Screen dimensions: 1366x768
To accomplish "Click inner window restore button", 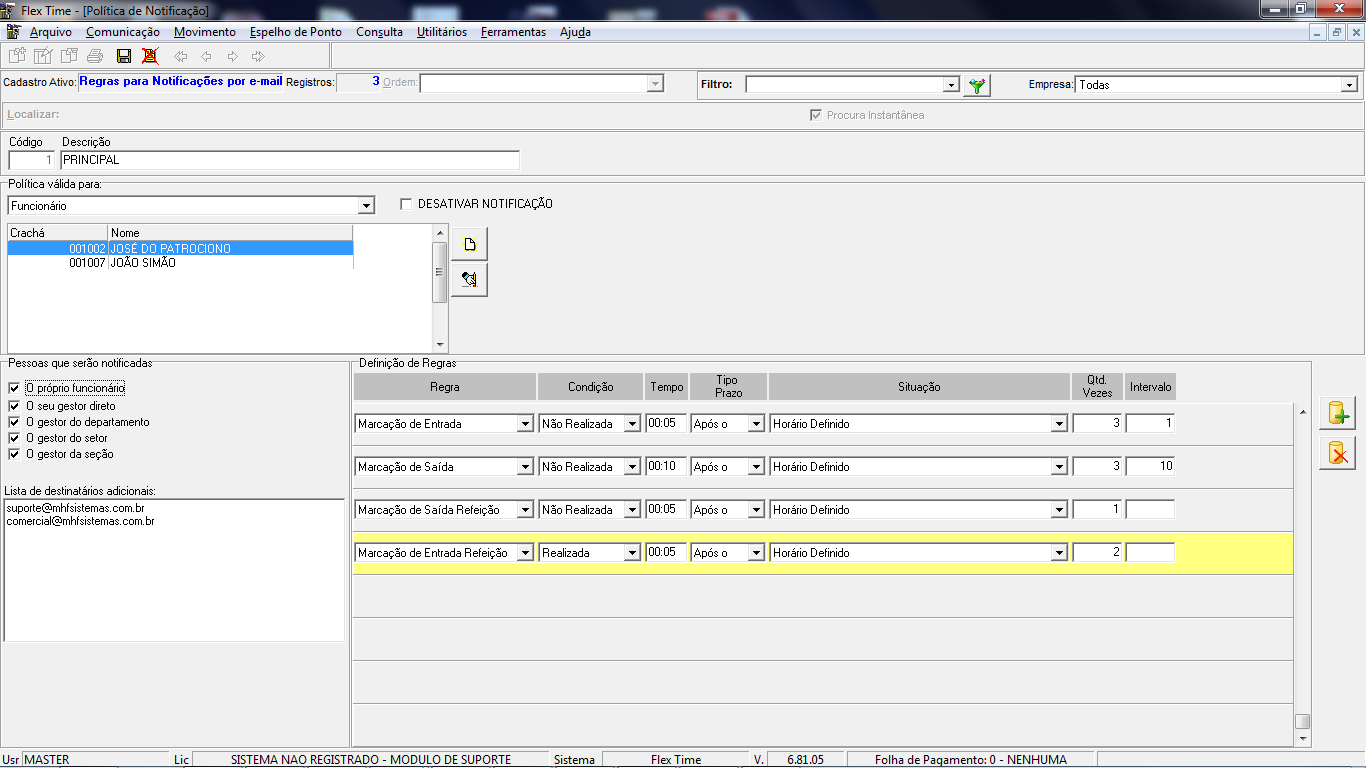I will tap(1336, 32).
